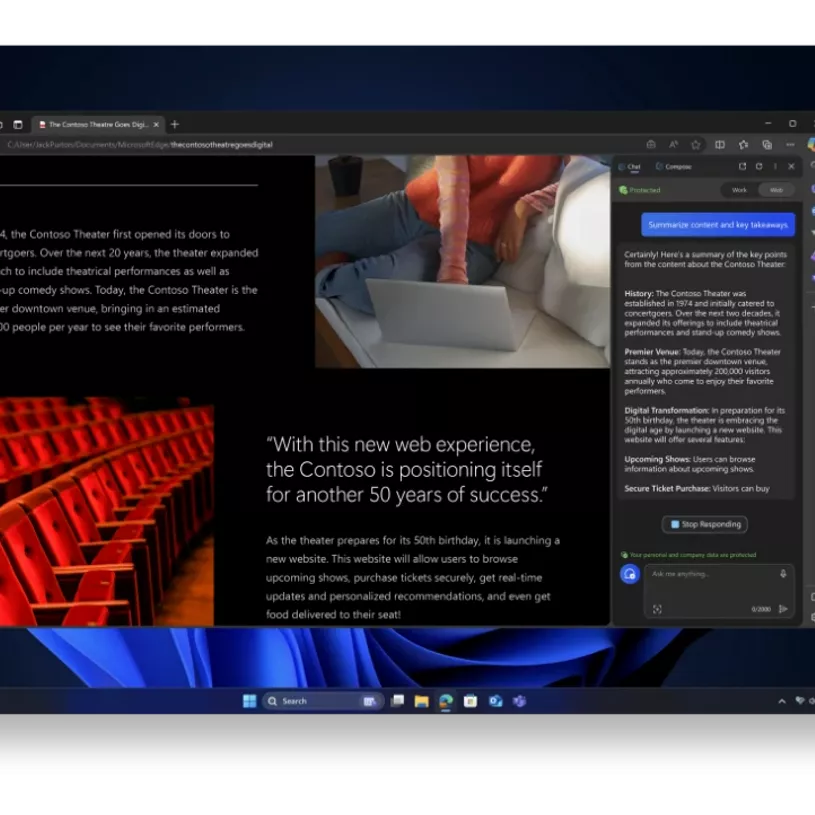Open more options in Copilot pane header

coord(775,166)
